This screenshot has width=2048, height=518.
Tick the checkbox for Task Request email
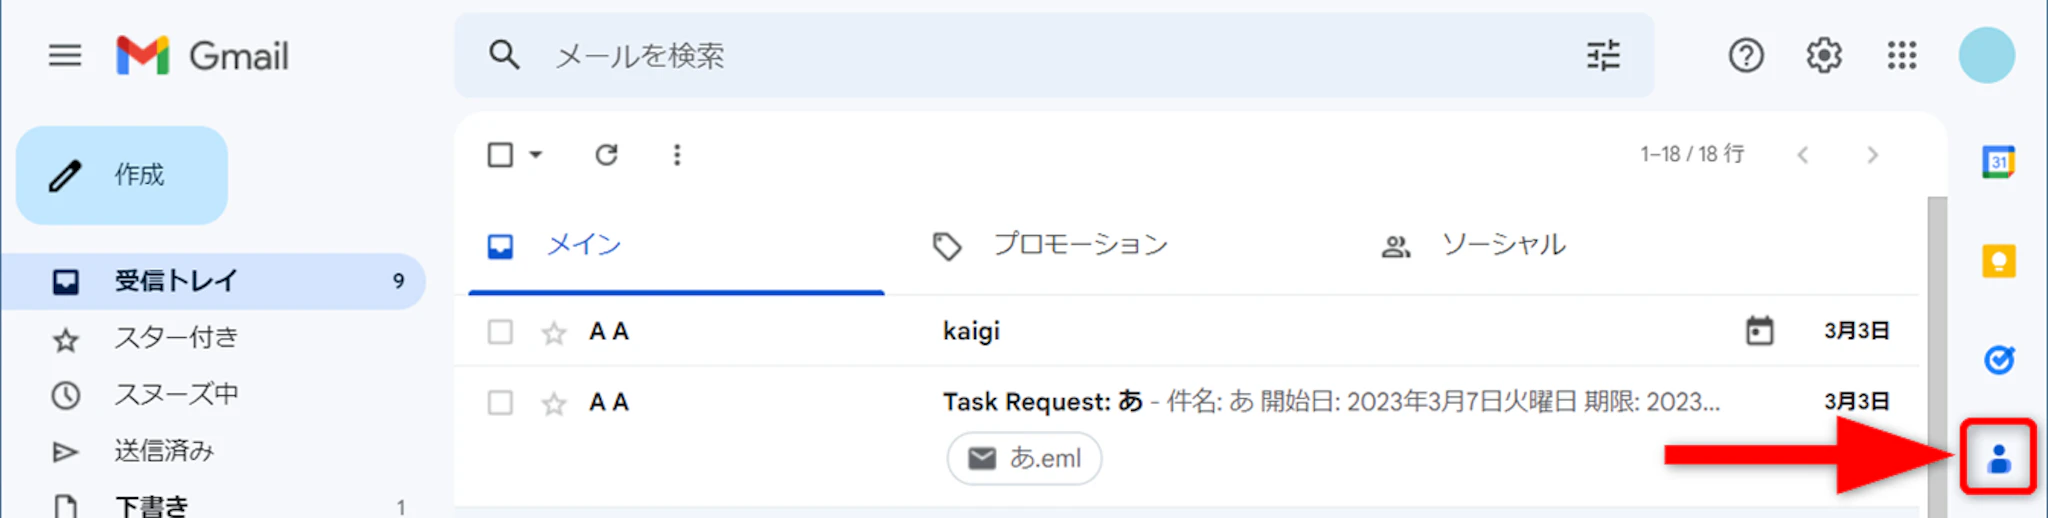pyautogui.click(x=500, y=403)
